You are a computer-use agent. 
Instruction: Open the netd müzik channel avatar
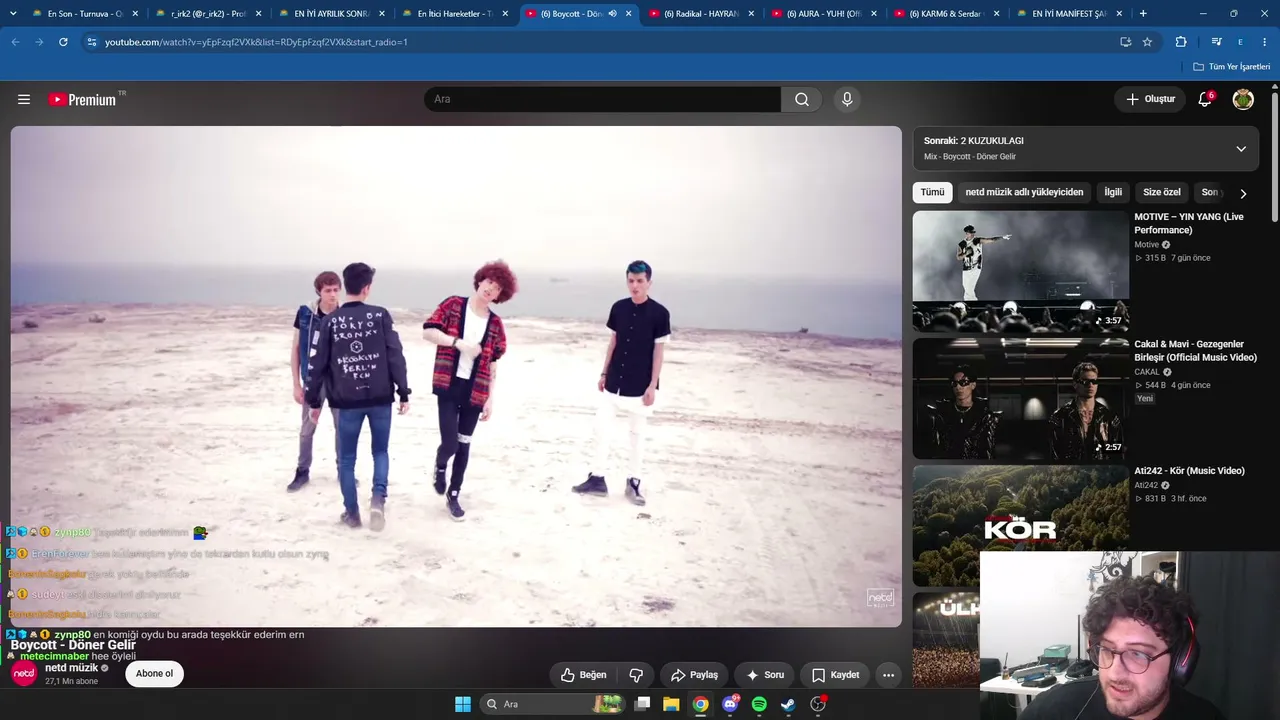(24, 674)
